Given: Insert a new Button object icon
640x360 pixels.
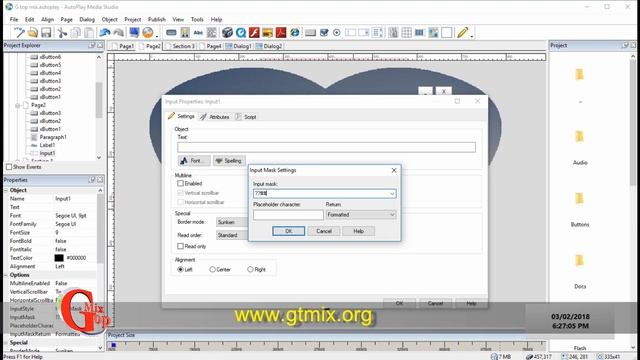Looking at the screenshot, I should 171,33.
